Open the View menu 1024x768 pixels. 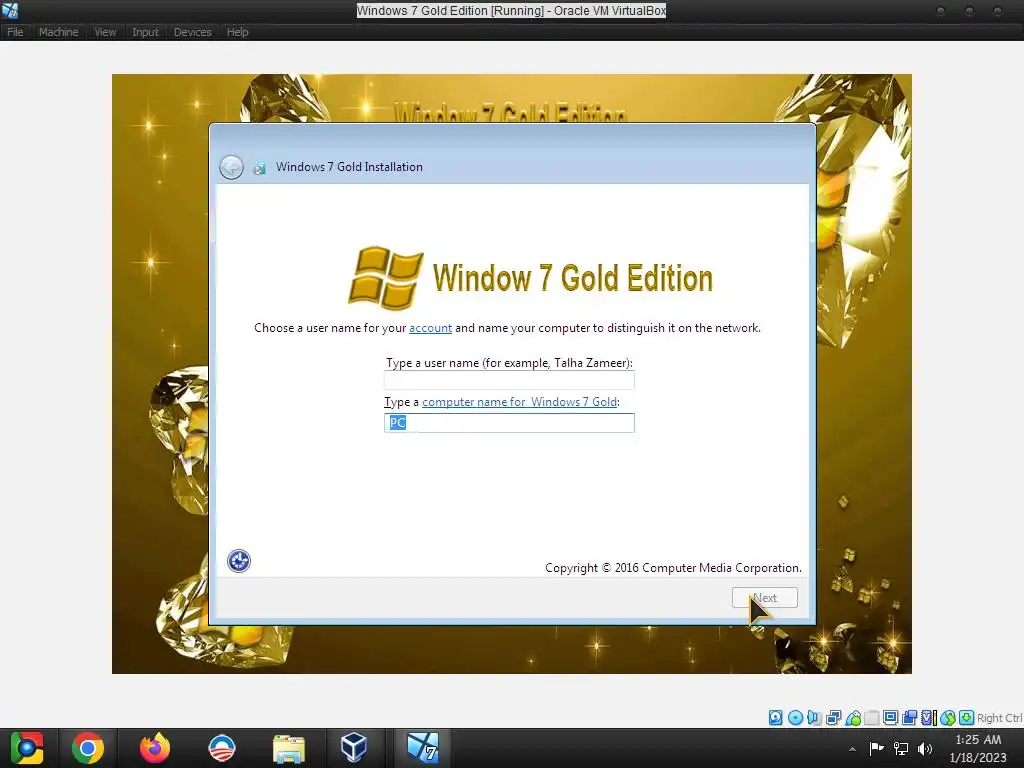pos(105,32)
